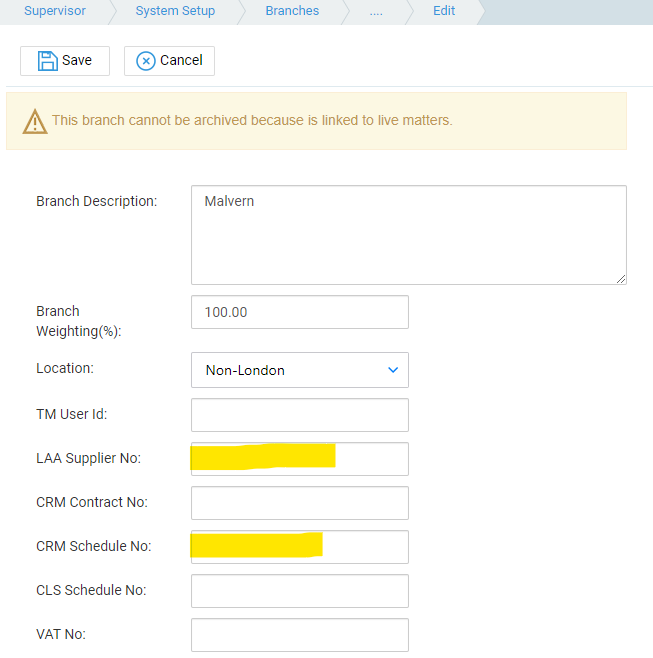Click the circled X Cancel icon
The image size is (653, 658).
tap(146, 61)
